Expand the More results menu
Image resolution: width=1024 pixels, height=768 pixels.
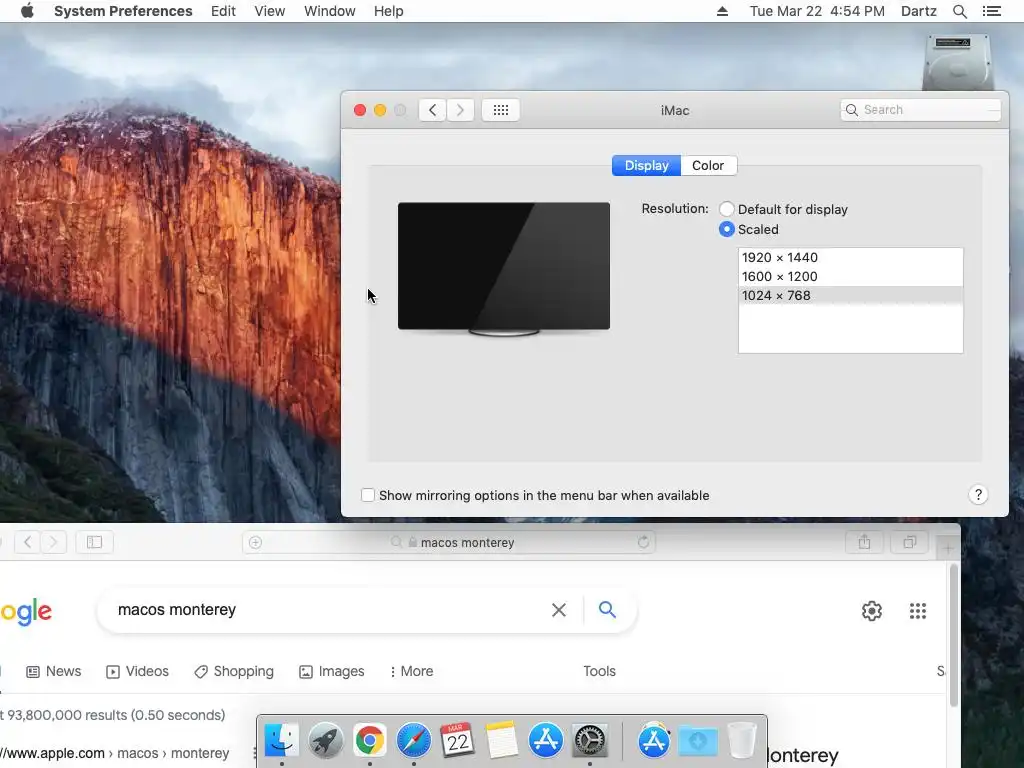point(411,671)
